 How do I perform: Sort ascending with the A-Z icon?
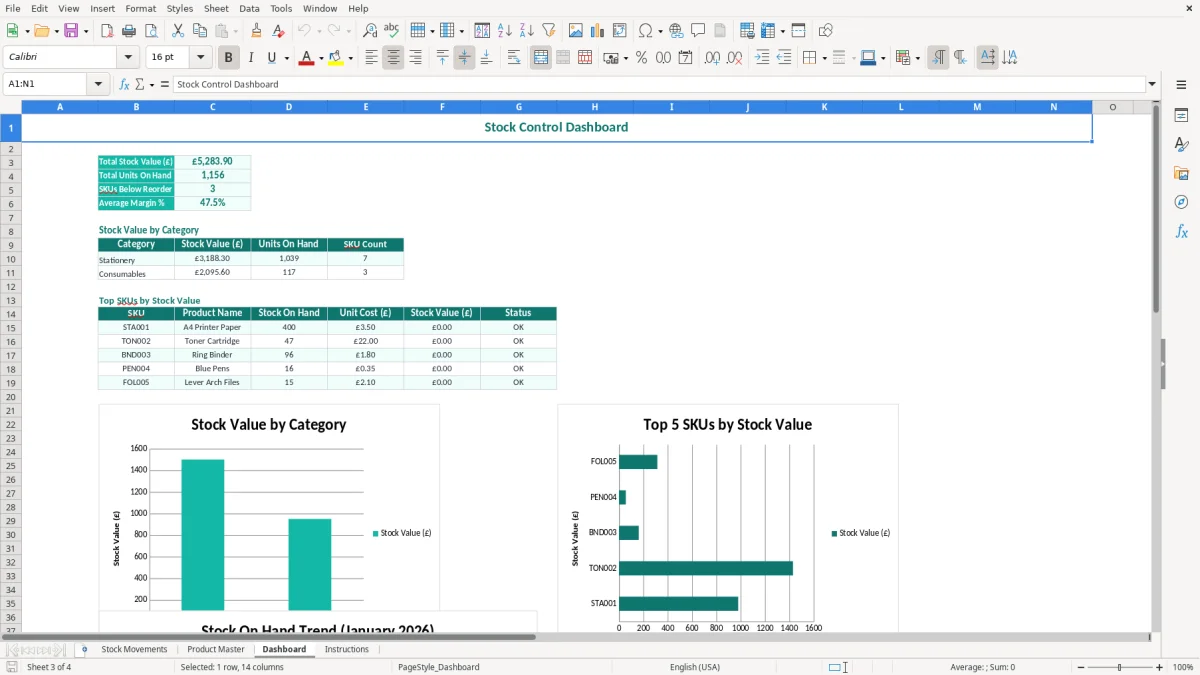pos(504,31)
